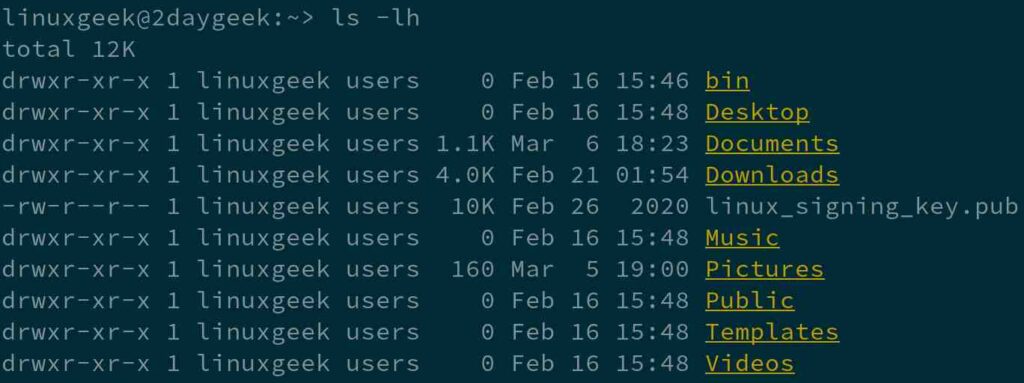Click the 19:00 timestamp for Pictures
Viewport: 1024px width, 383px height.
(652, 269)
